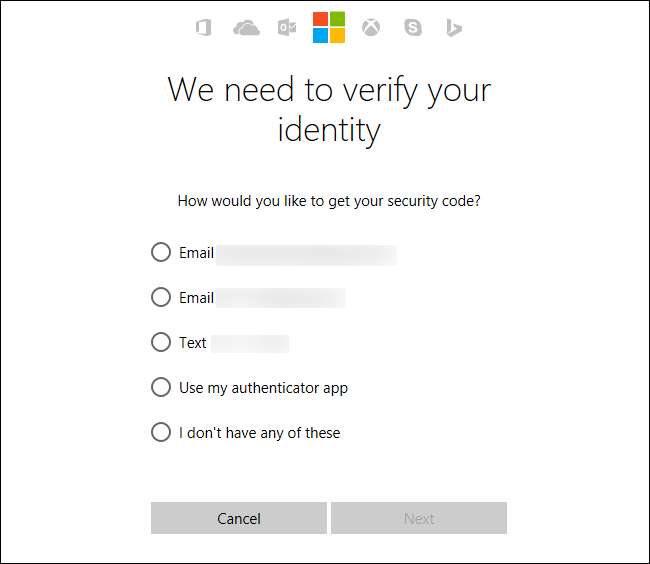650x564 pixels.
Task: Click the blurred address beside the first Email
Action: [x=306, y=254]
